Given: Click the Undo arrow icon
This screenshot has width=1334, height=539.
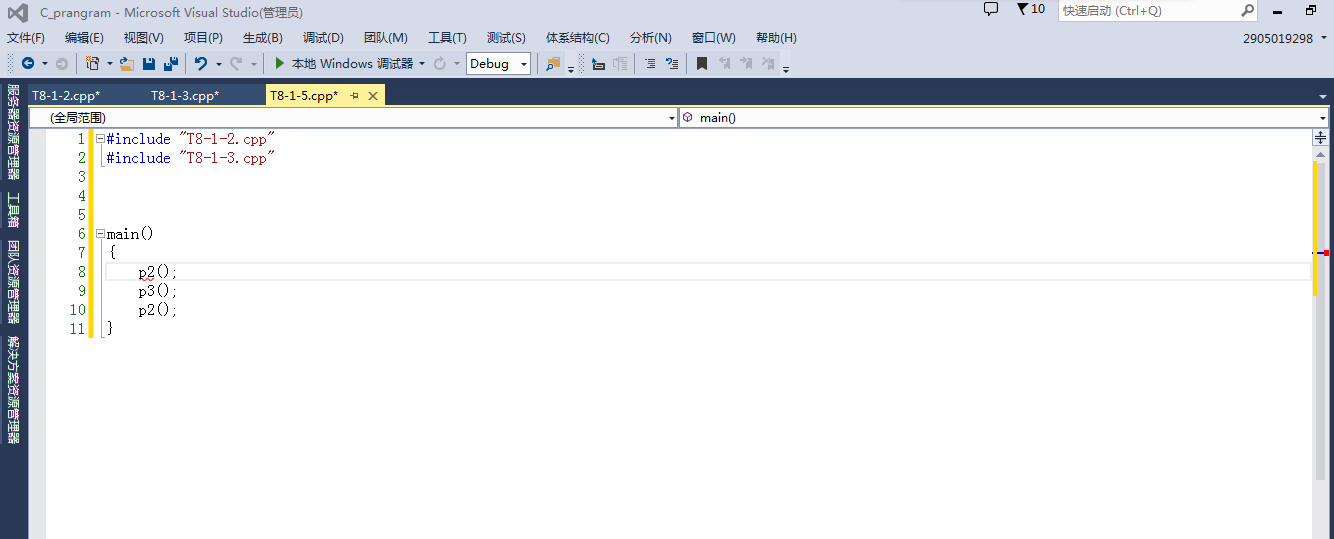Looking at the screenshot, I should (x=201, y=63).
